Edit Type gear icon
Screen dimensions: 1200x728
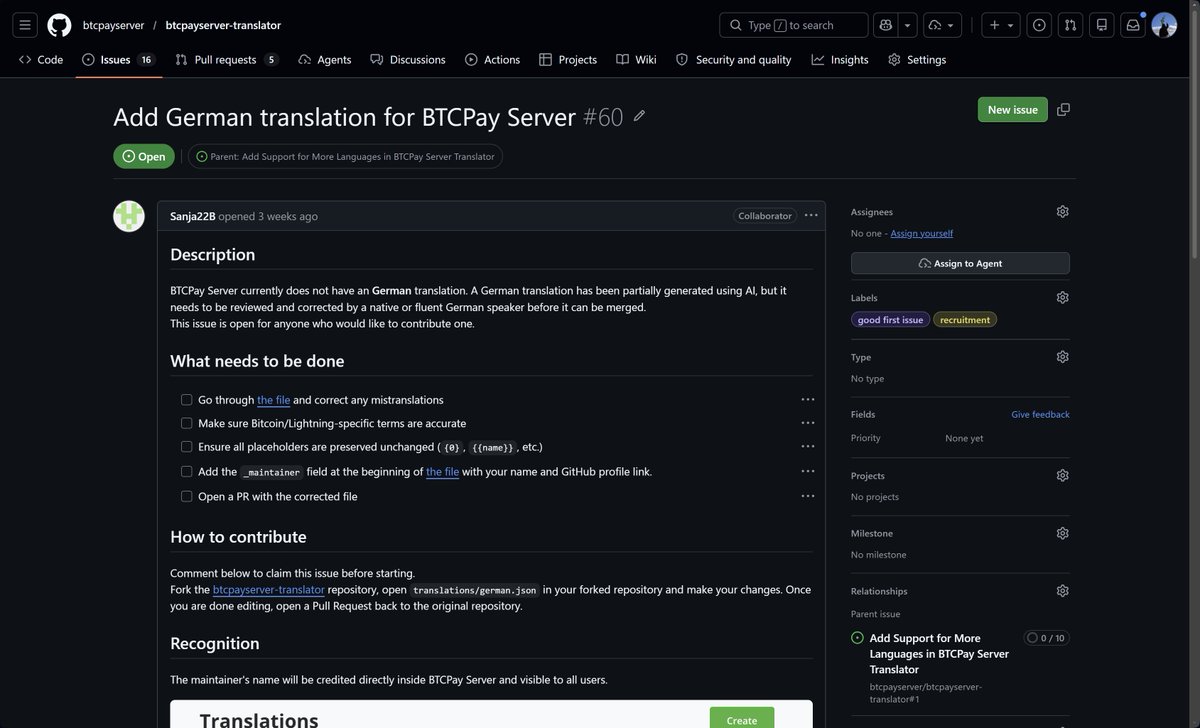(x=1062, y=356)
